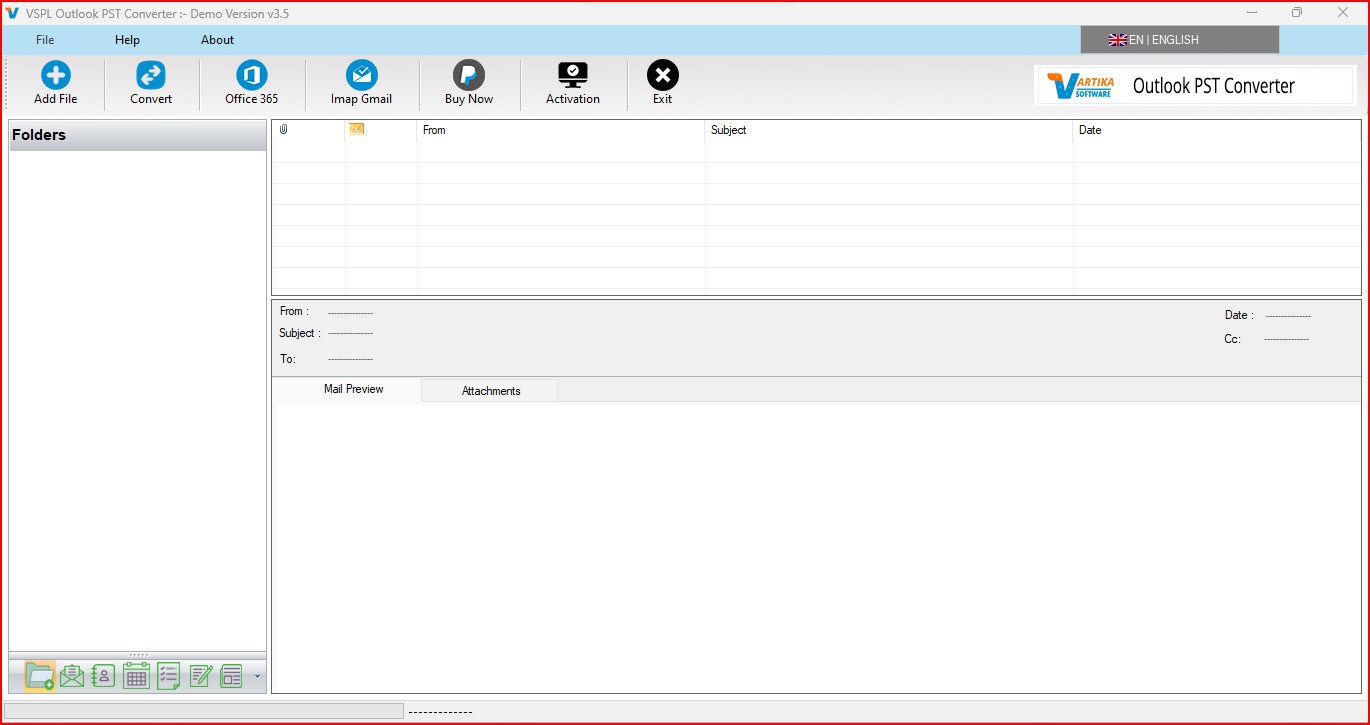Sort by the Subject column header
The image size is (1370, 725).
(889, 130)
